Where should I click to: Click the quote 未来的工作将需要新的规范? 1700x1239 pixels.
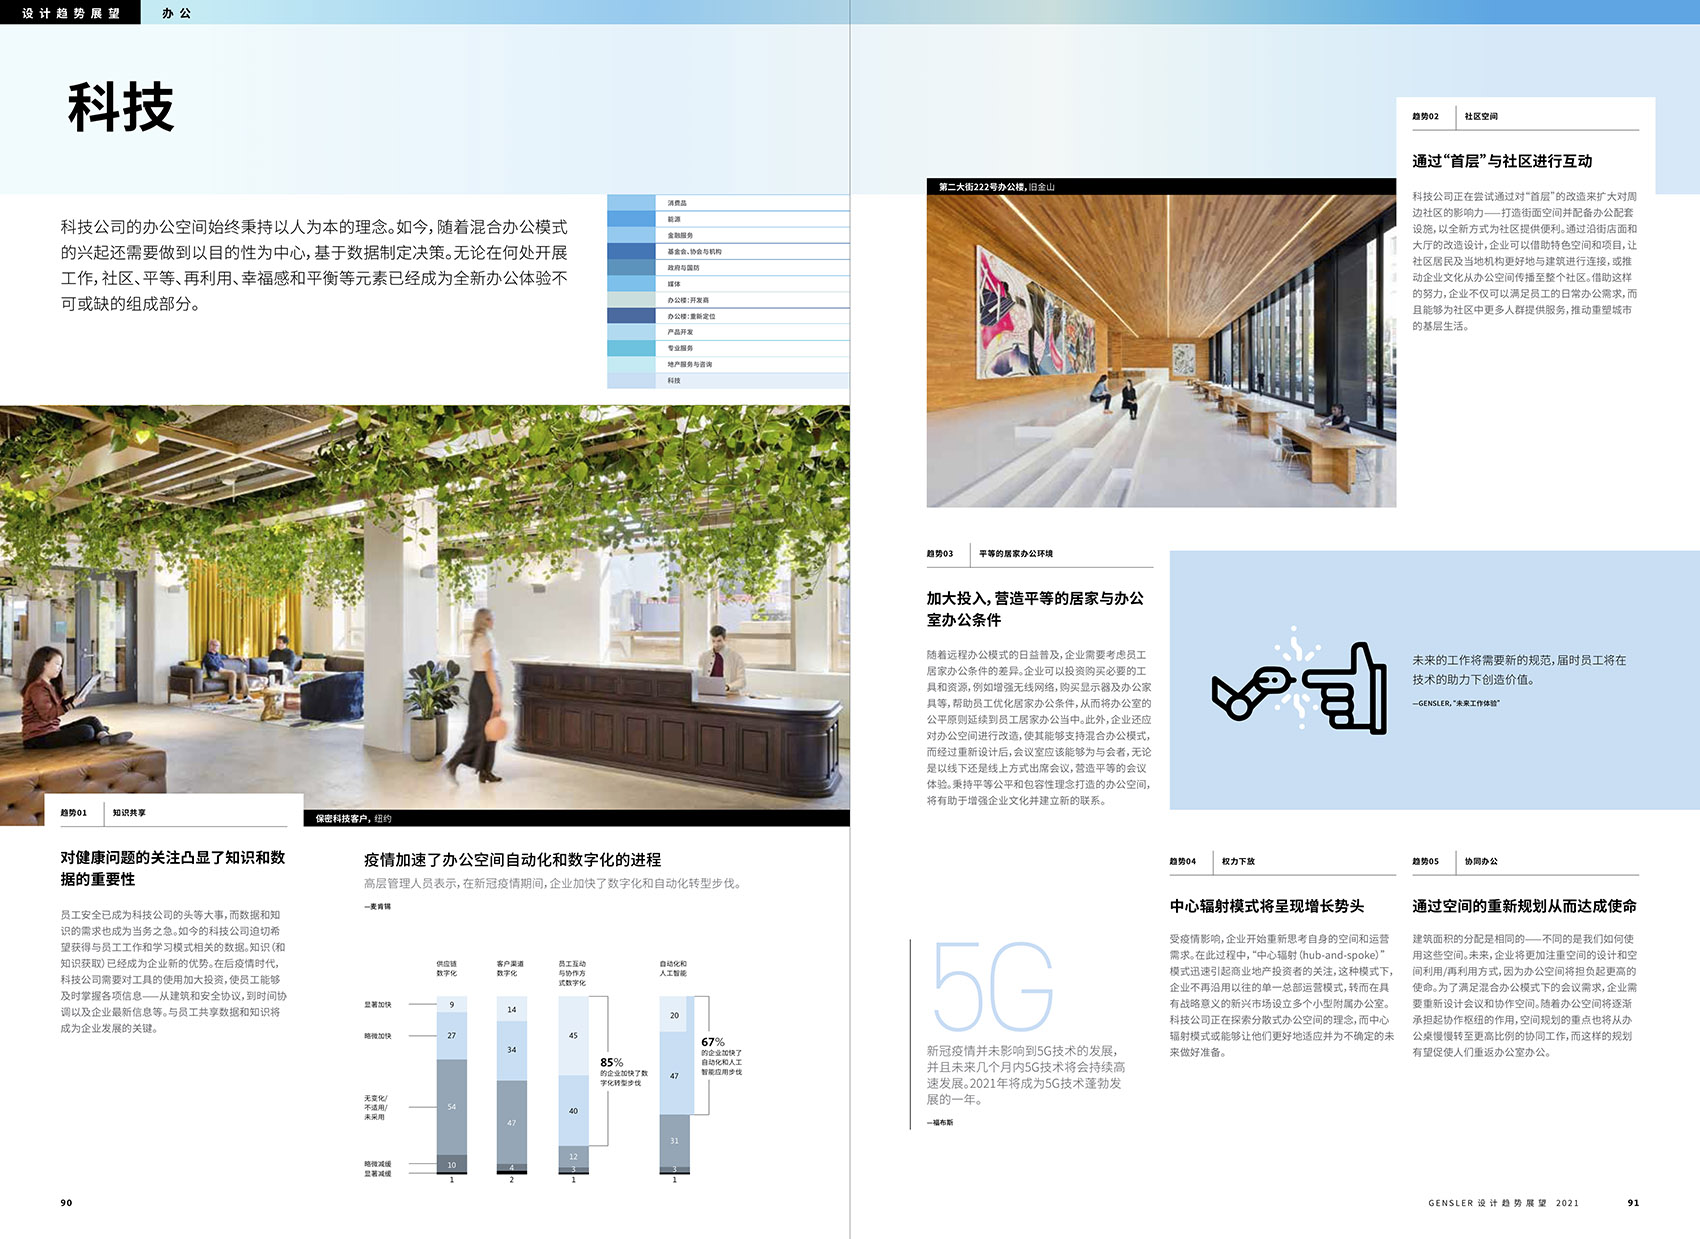[x=1519, y=670]
